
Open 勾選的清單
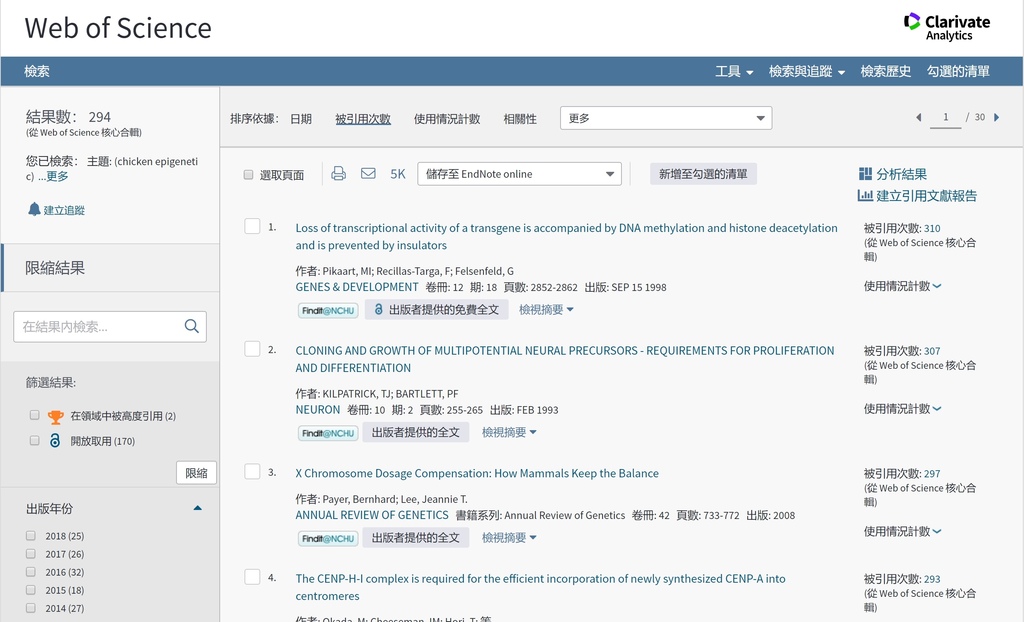click(x=958, y=71)
